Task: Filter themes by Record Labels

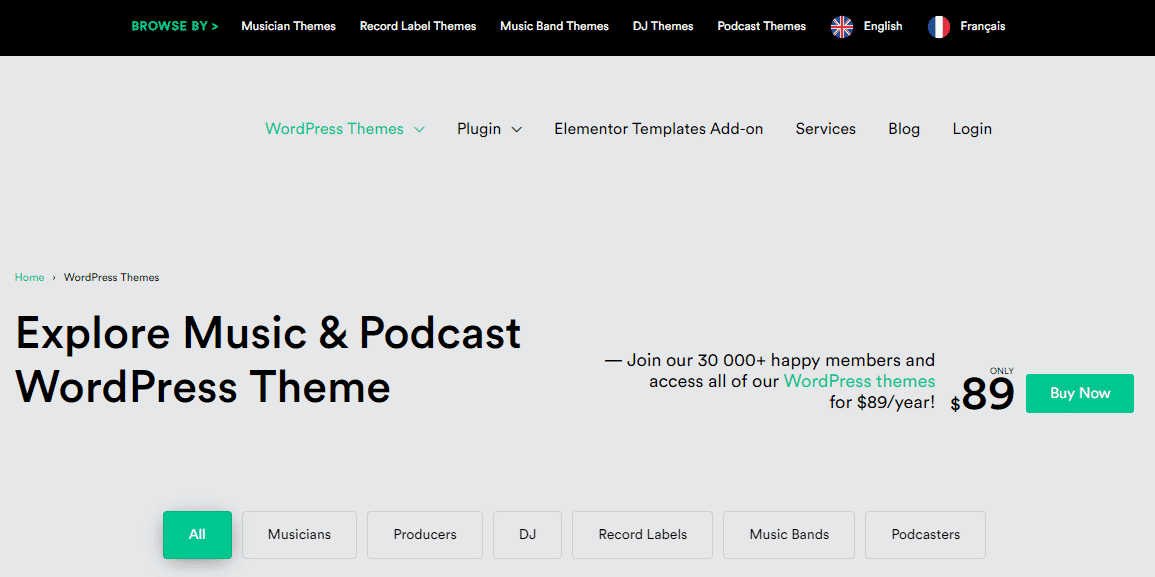Action: click(x=642, y=535)
